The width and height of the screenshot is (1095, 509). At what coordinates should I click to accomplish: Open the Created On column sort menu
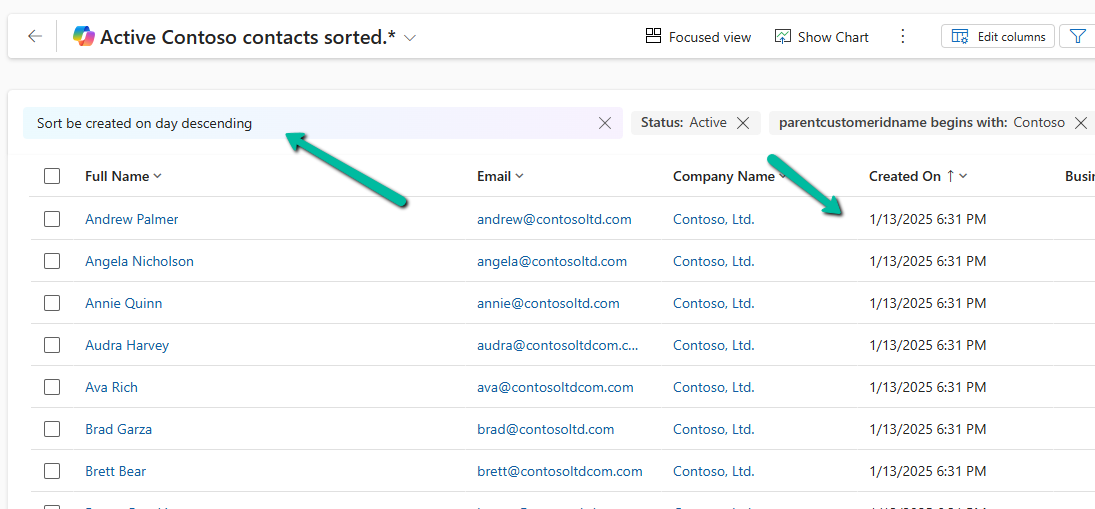[x=917, y=176]
